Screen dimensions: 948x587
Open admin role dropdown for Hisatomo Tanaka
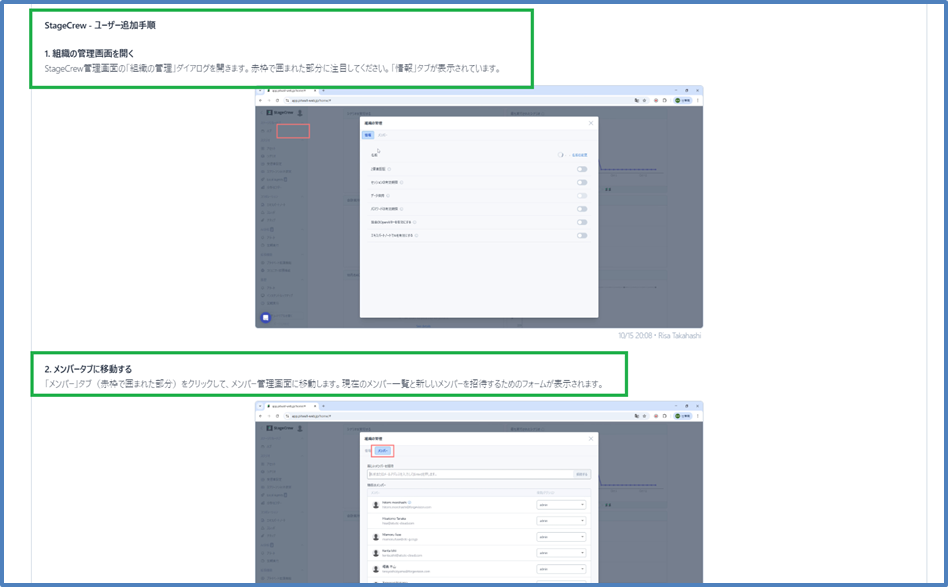click(x=561, y=521)
